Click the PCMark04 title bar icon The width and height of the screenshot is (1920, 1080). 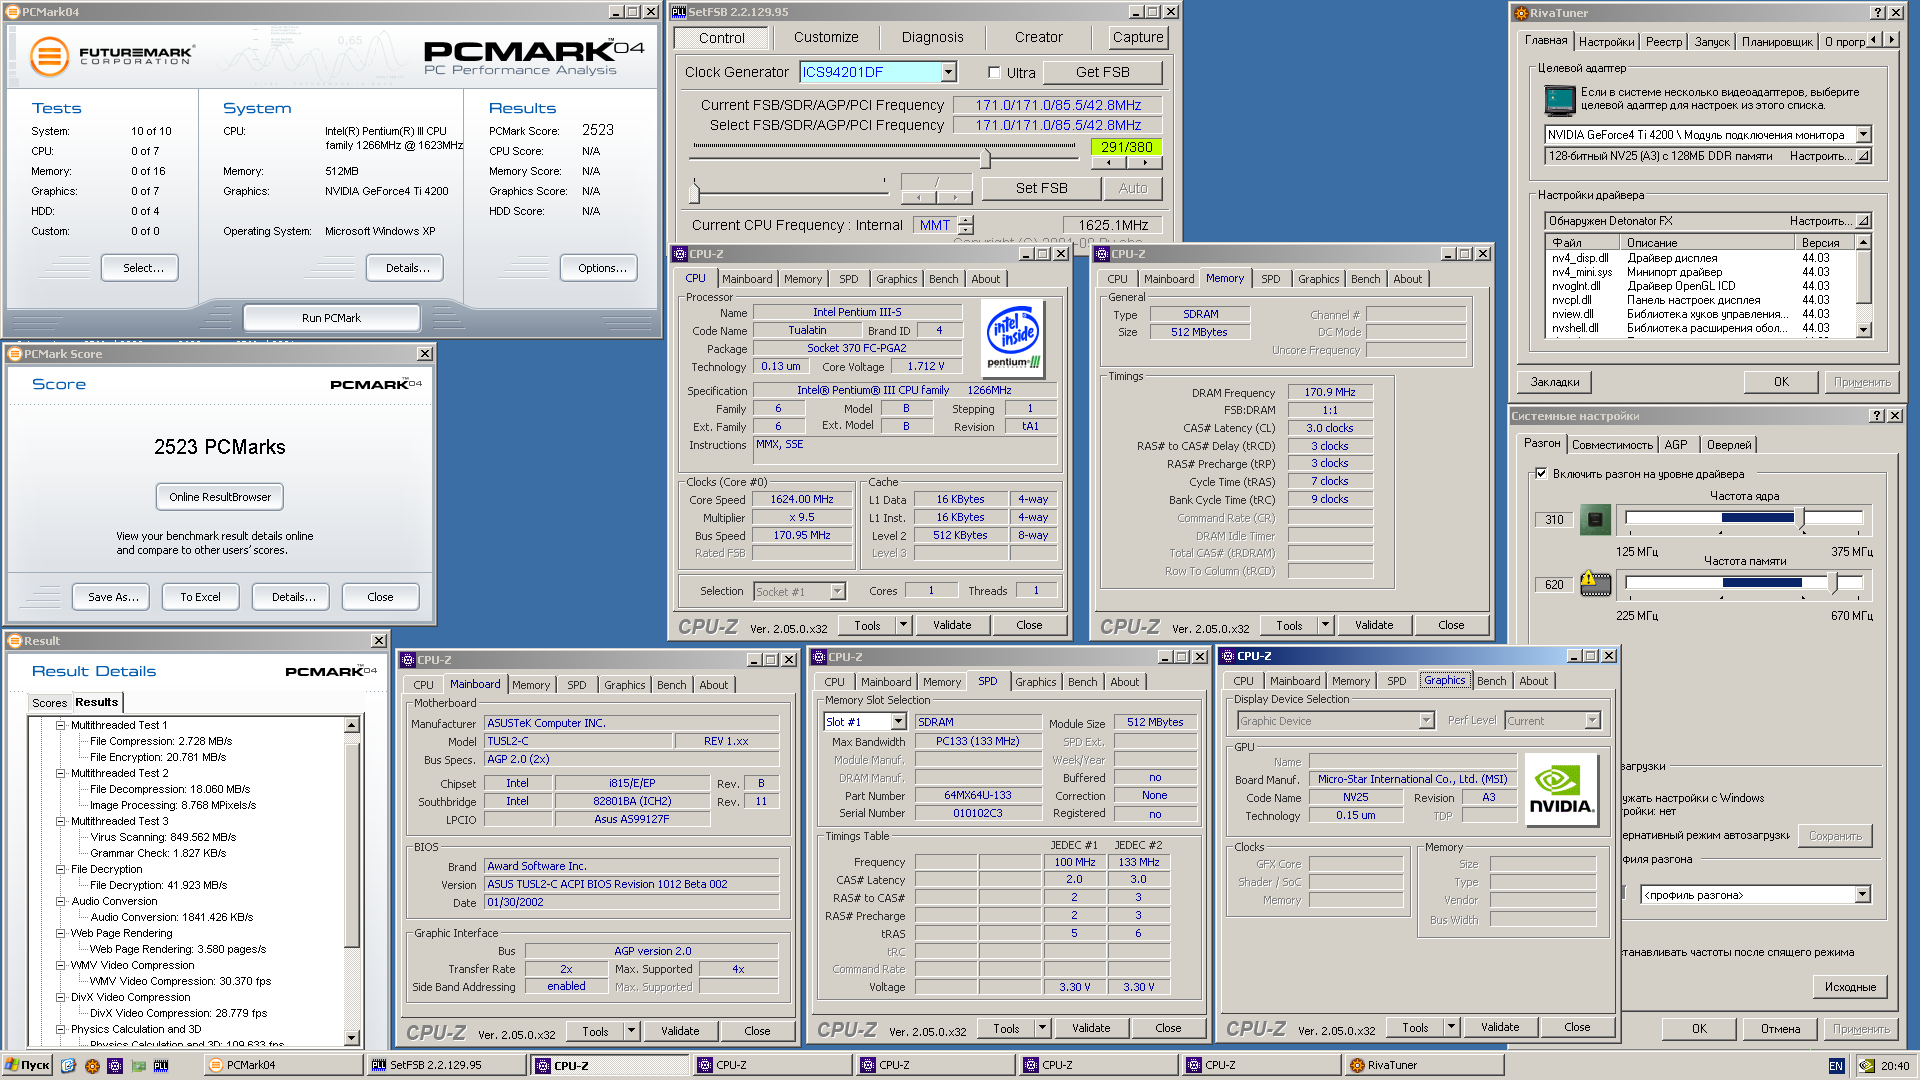pyautogui.click(x=14, y=12)
